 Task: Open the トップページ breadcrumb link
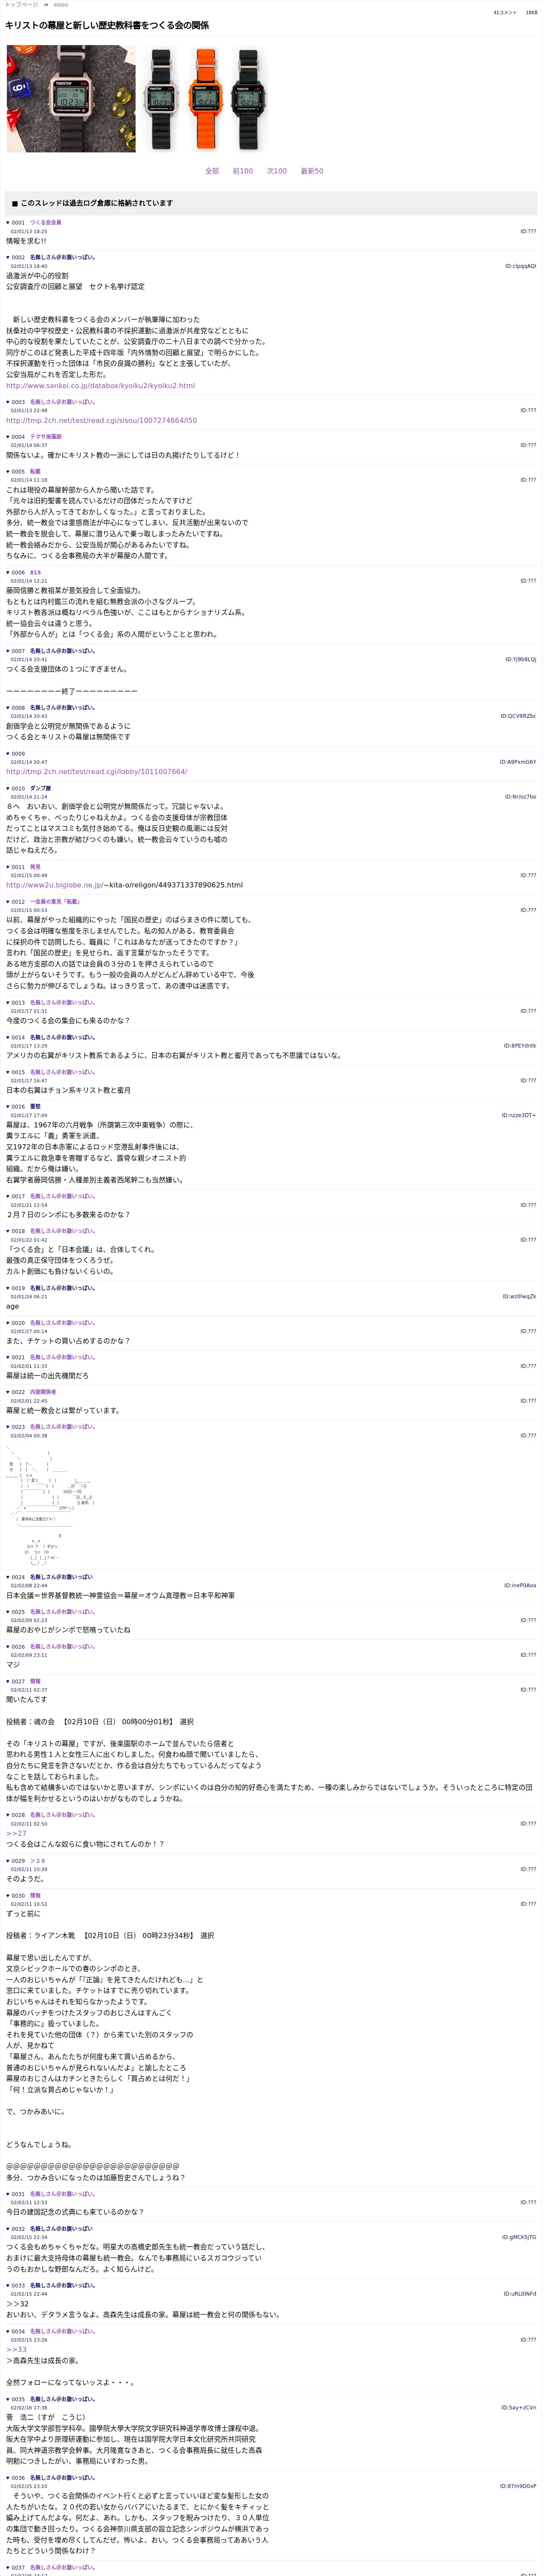[x=20, y=5]
